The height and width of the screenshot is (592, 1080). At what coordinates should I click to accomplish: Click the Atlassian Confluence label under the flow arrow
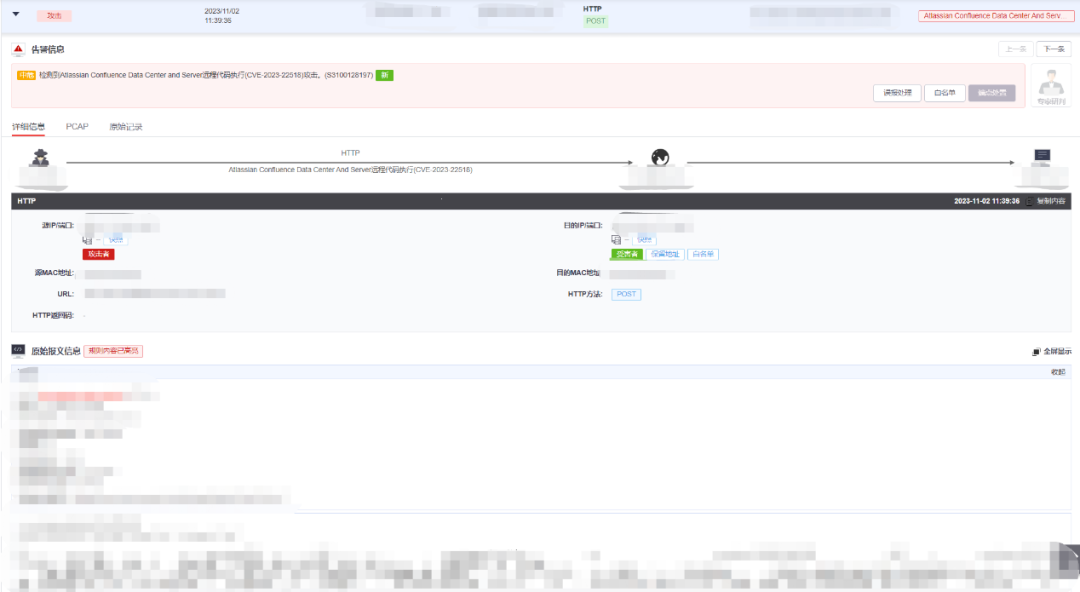point(351,170)
